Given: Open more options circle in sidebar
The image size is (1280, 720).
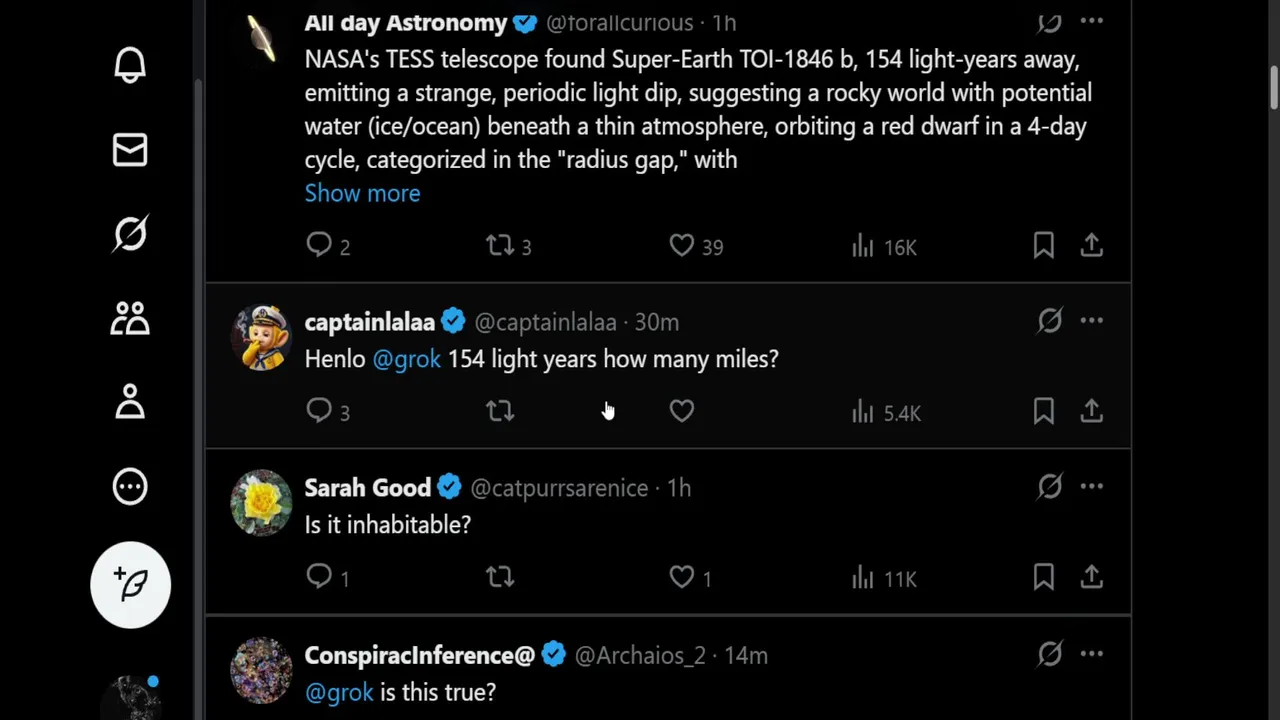Looking at the screenshot, I should [130, 487].
